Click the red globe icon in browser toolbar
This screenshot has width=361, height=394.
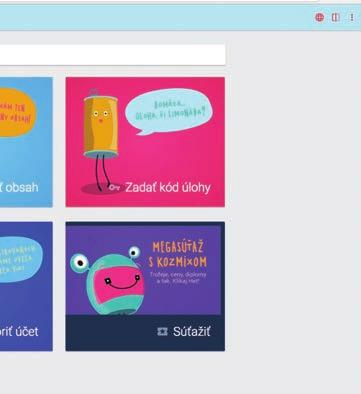[x=319, y=17]
